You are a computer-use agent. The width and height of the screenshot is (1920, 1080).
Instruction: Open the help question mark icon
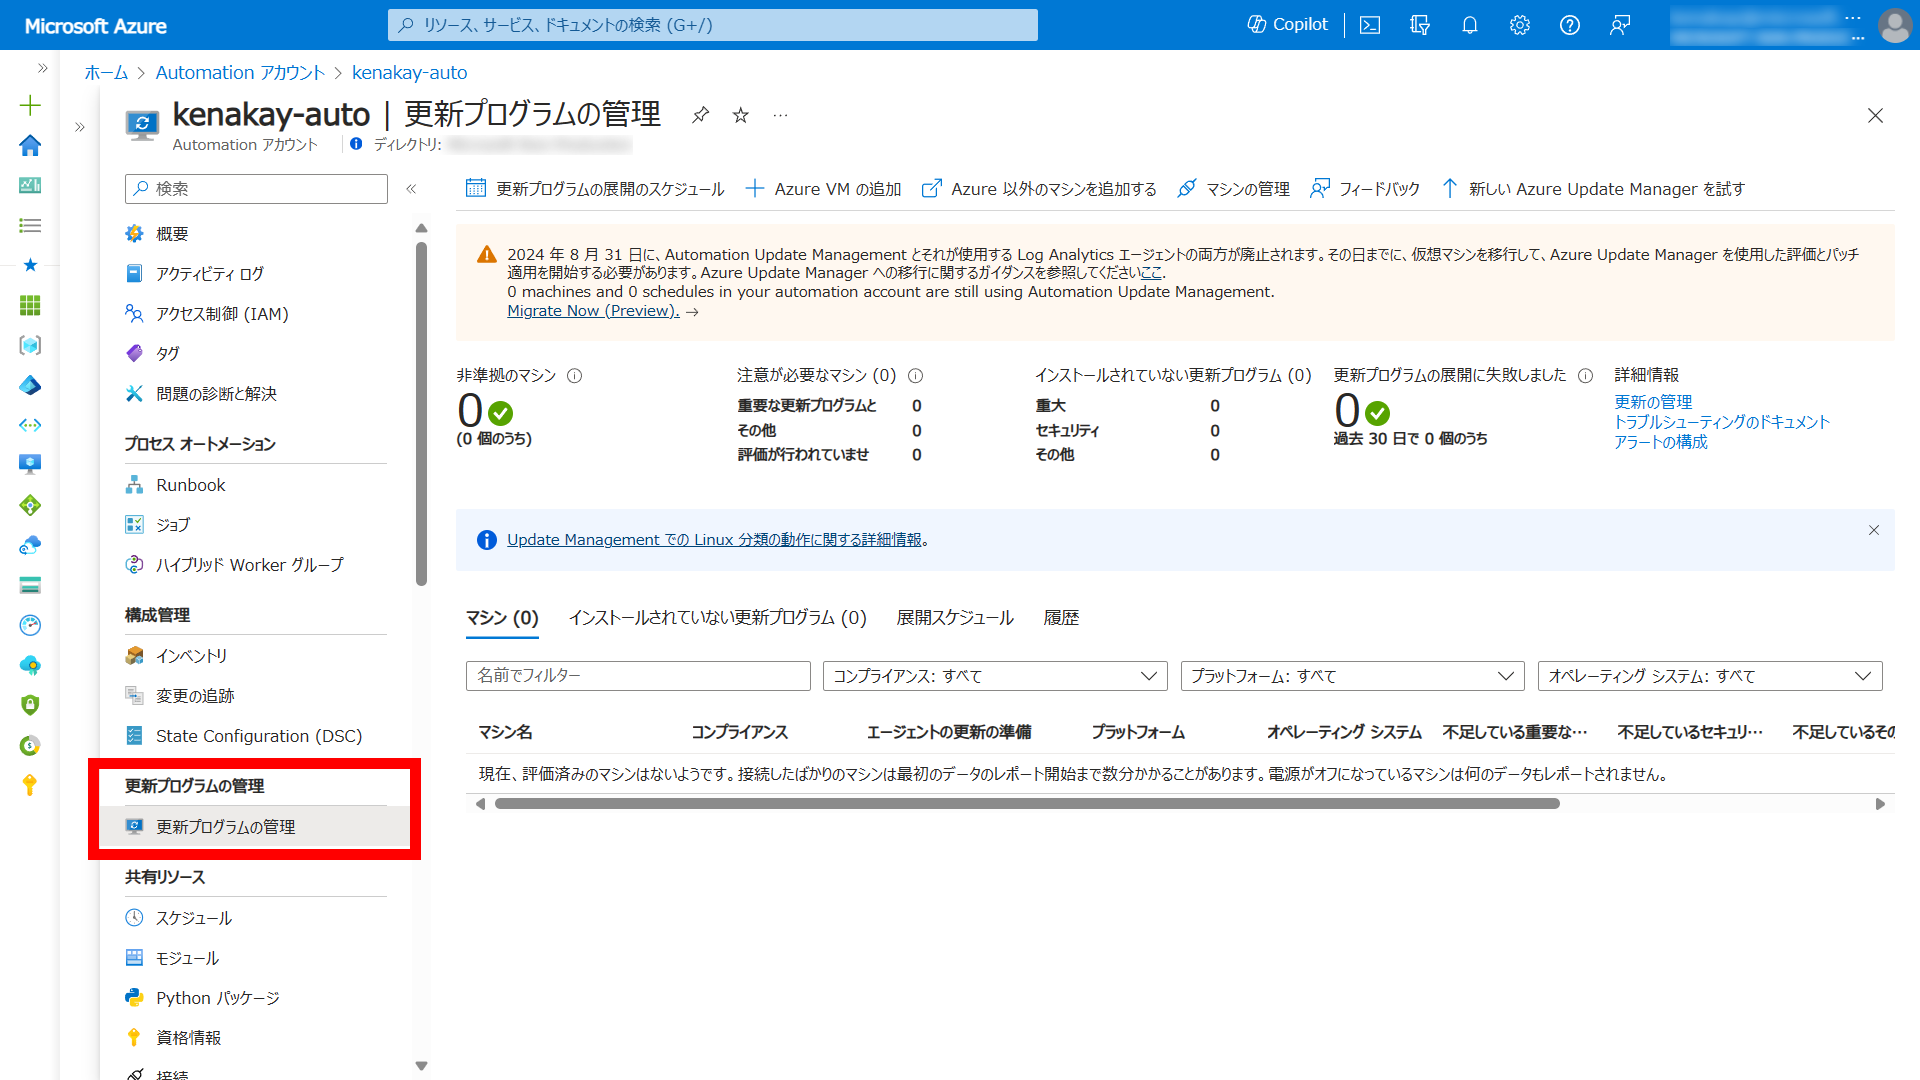[1570, 25]
